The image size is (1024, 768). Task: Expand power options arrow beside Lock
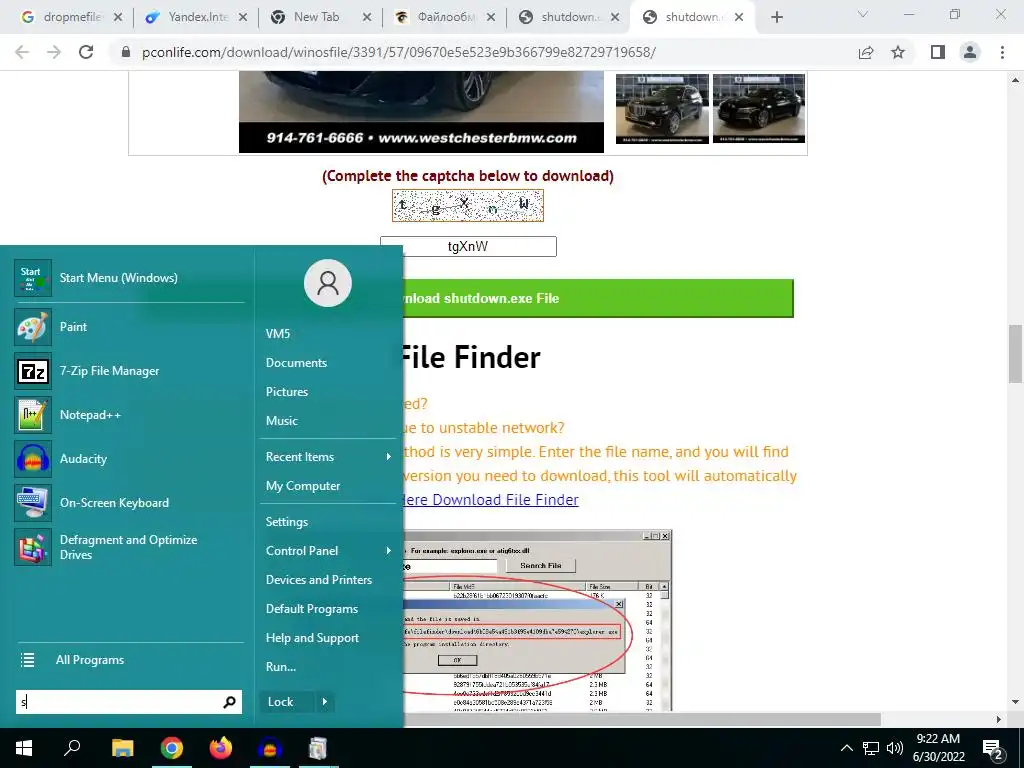click(x=325, y=702)
